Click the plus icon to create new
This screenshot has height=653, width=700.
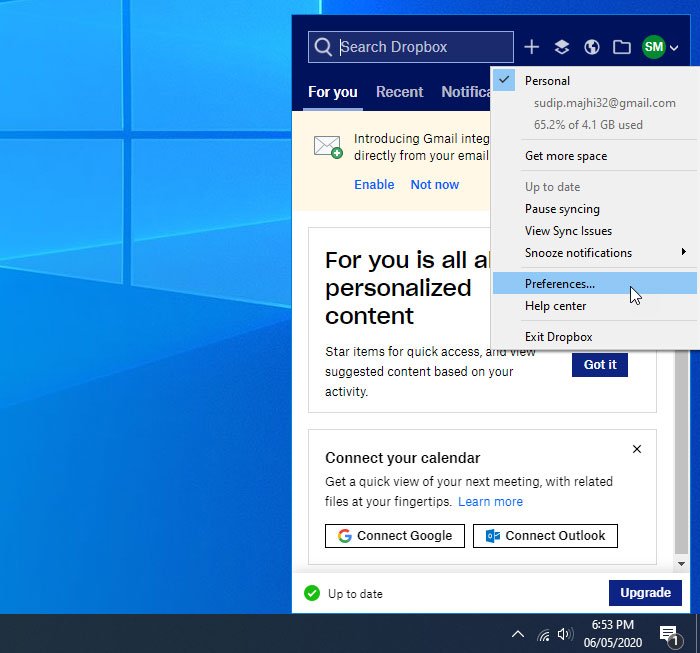pyautogui.click(x=532, y=47)
